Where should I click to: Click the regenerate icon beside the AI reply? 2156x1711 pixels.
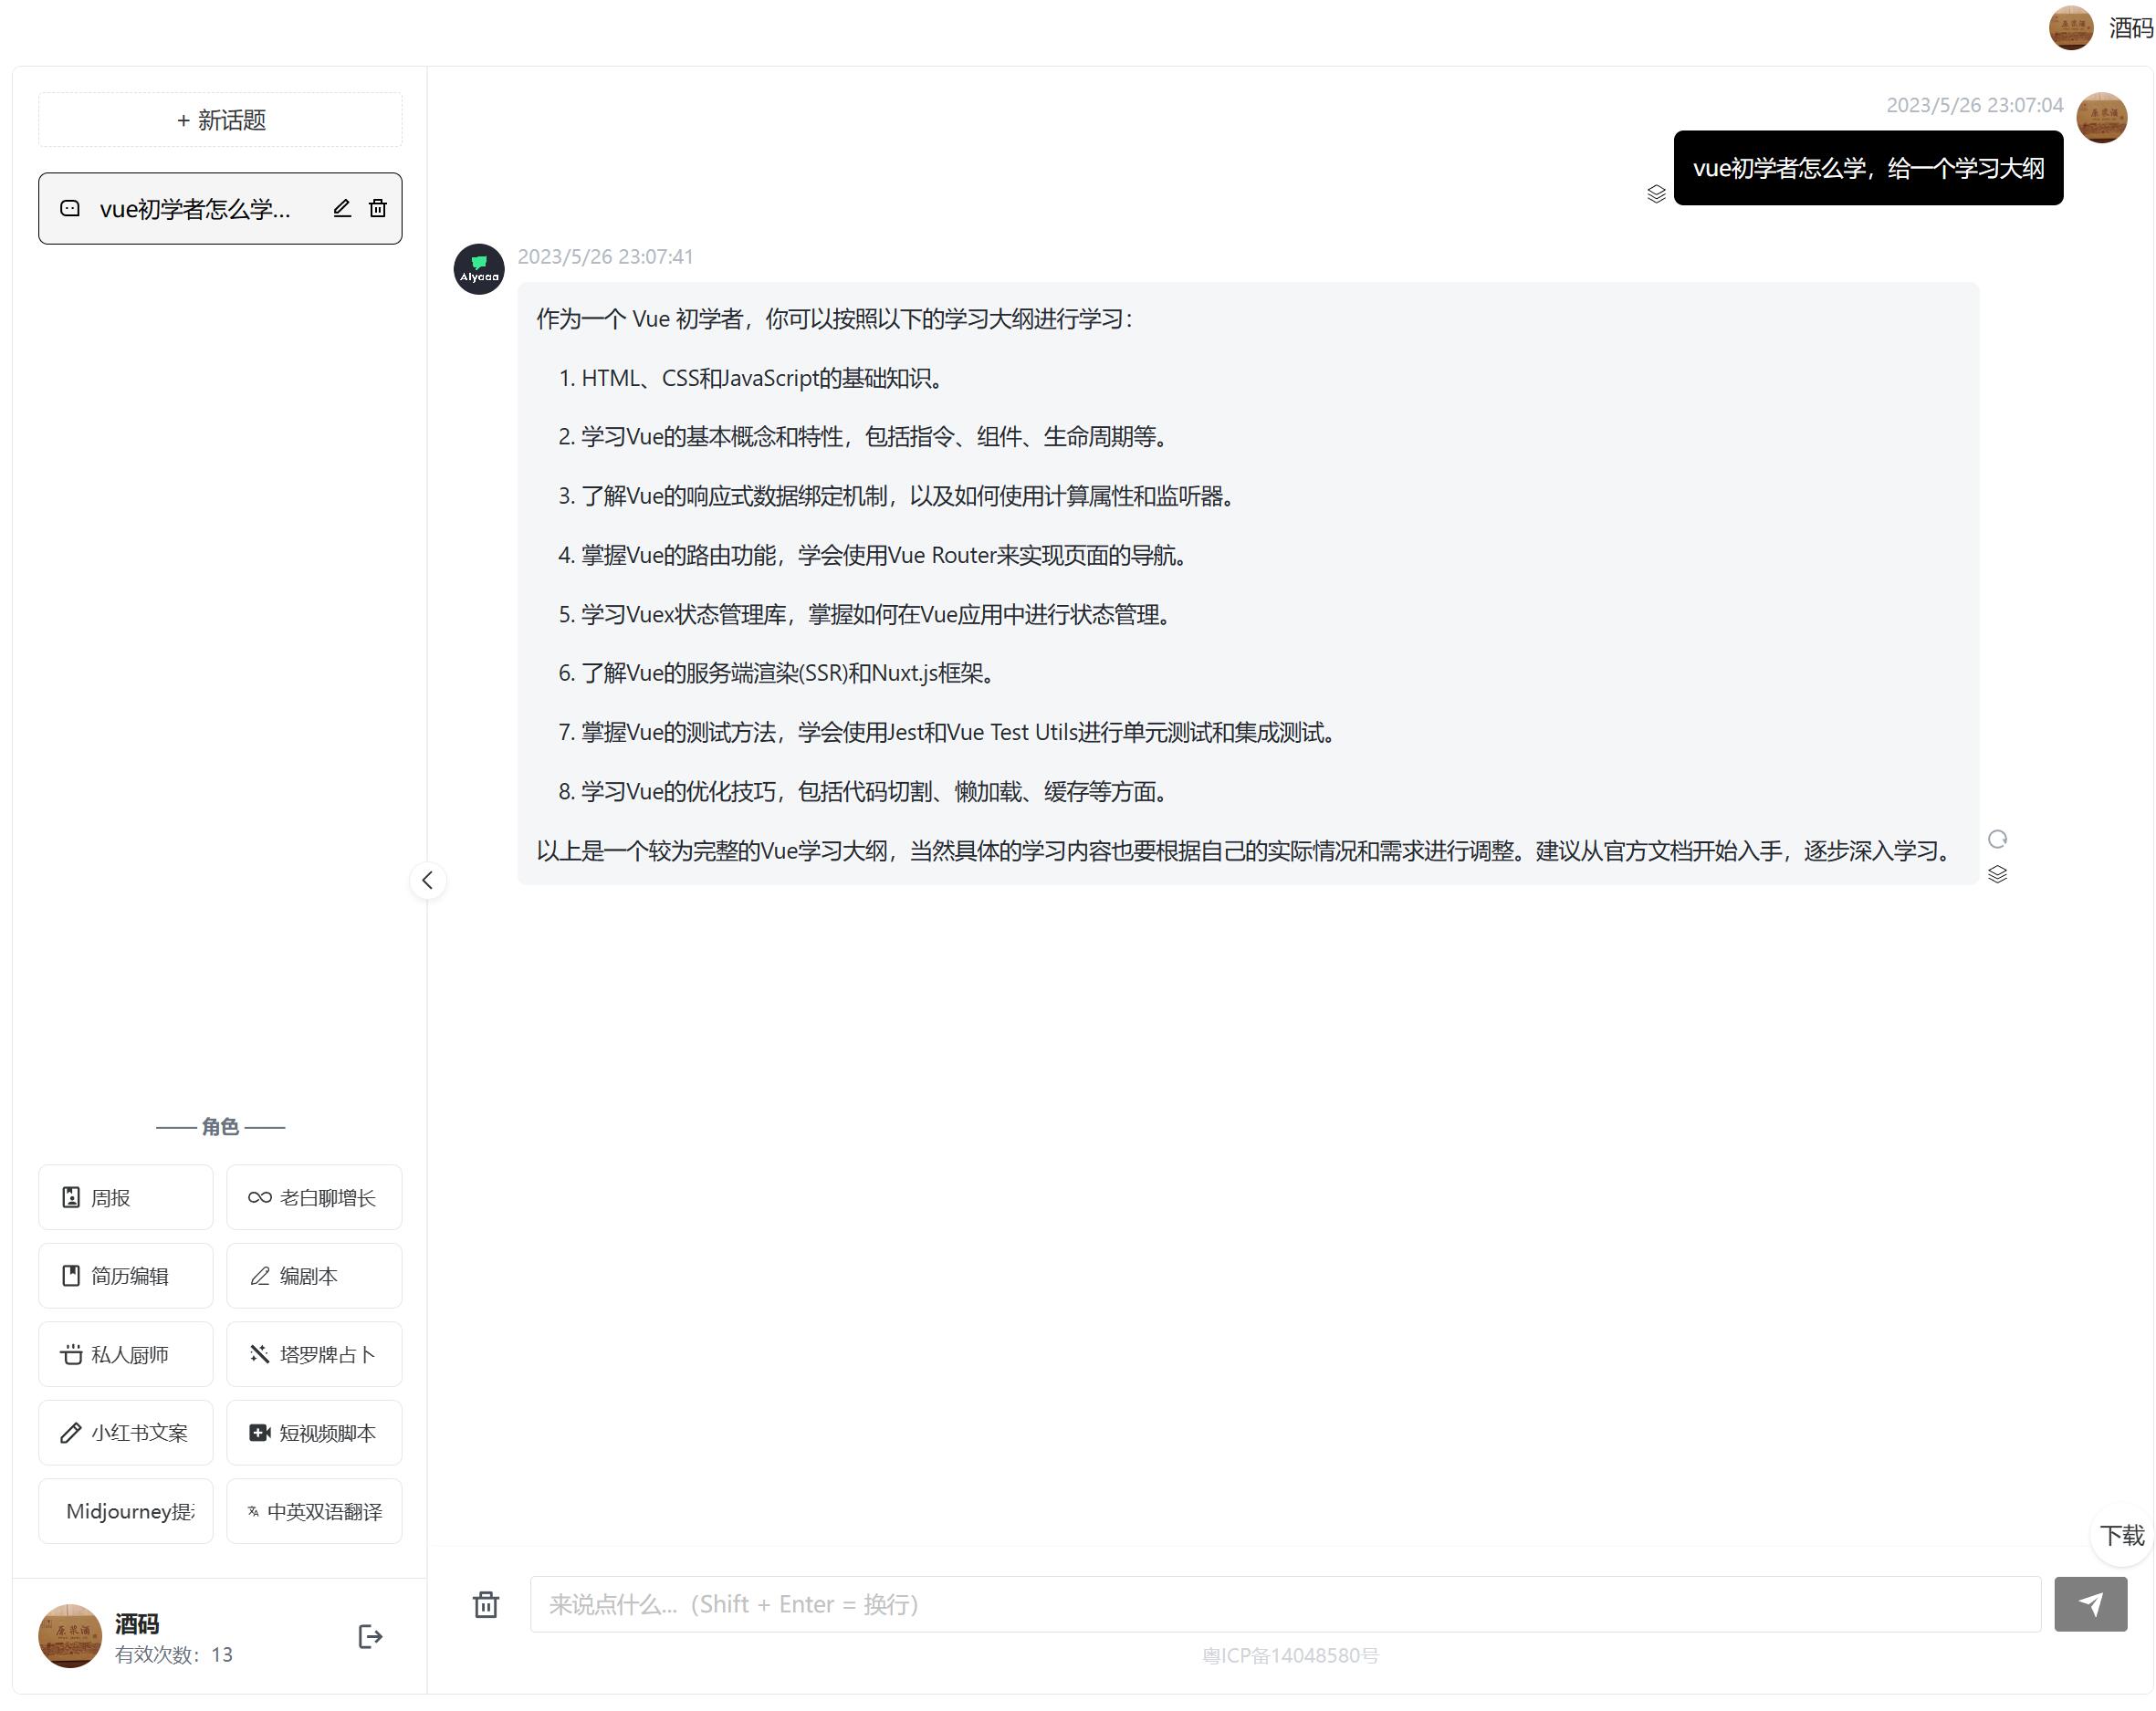pos(1997,839)
